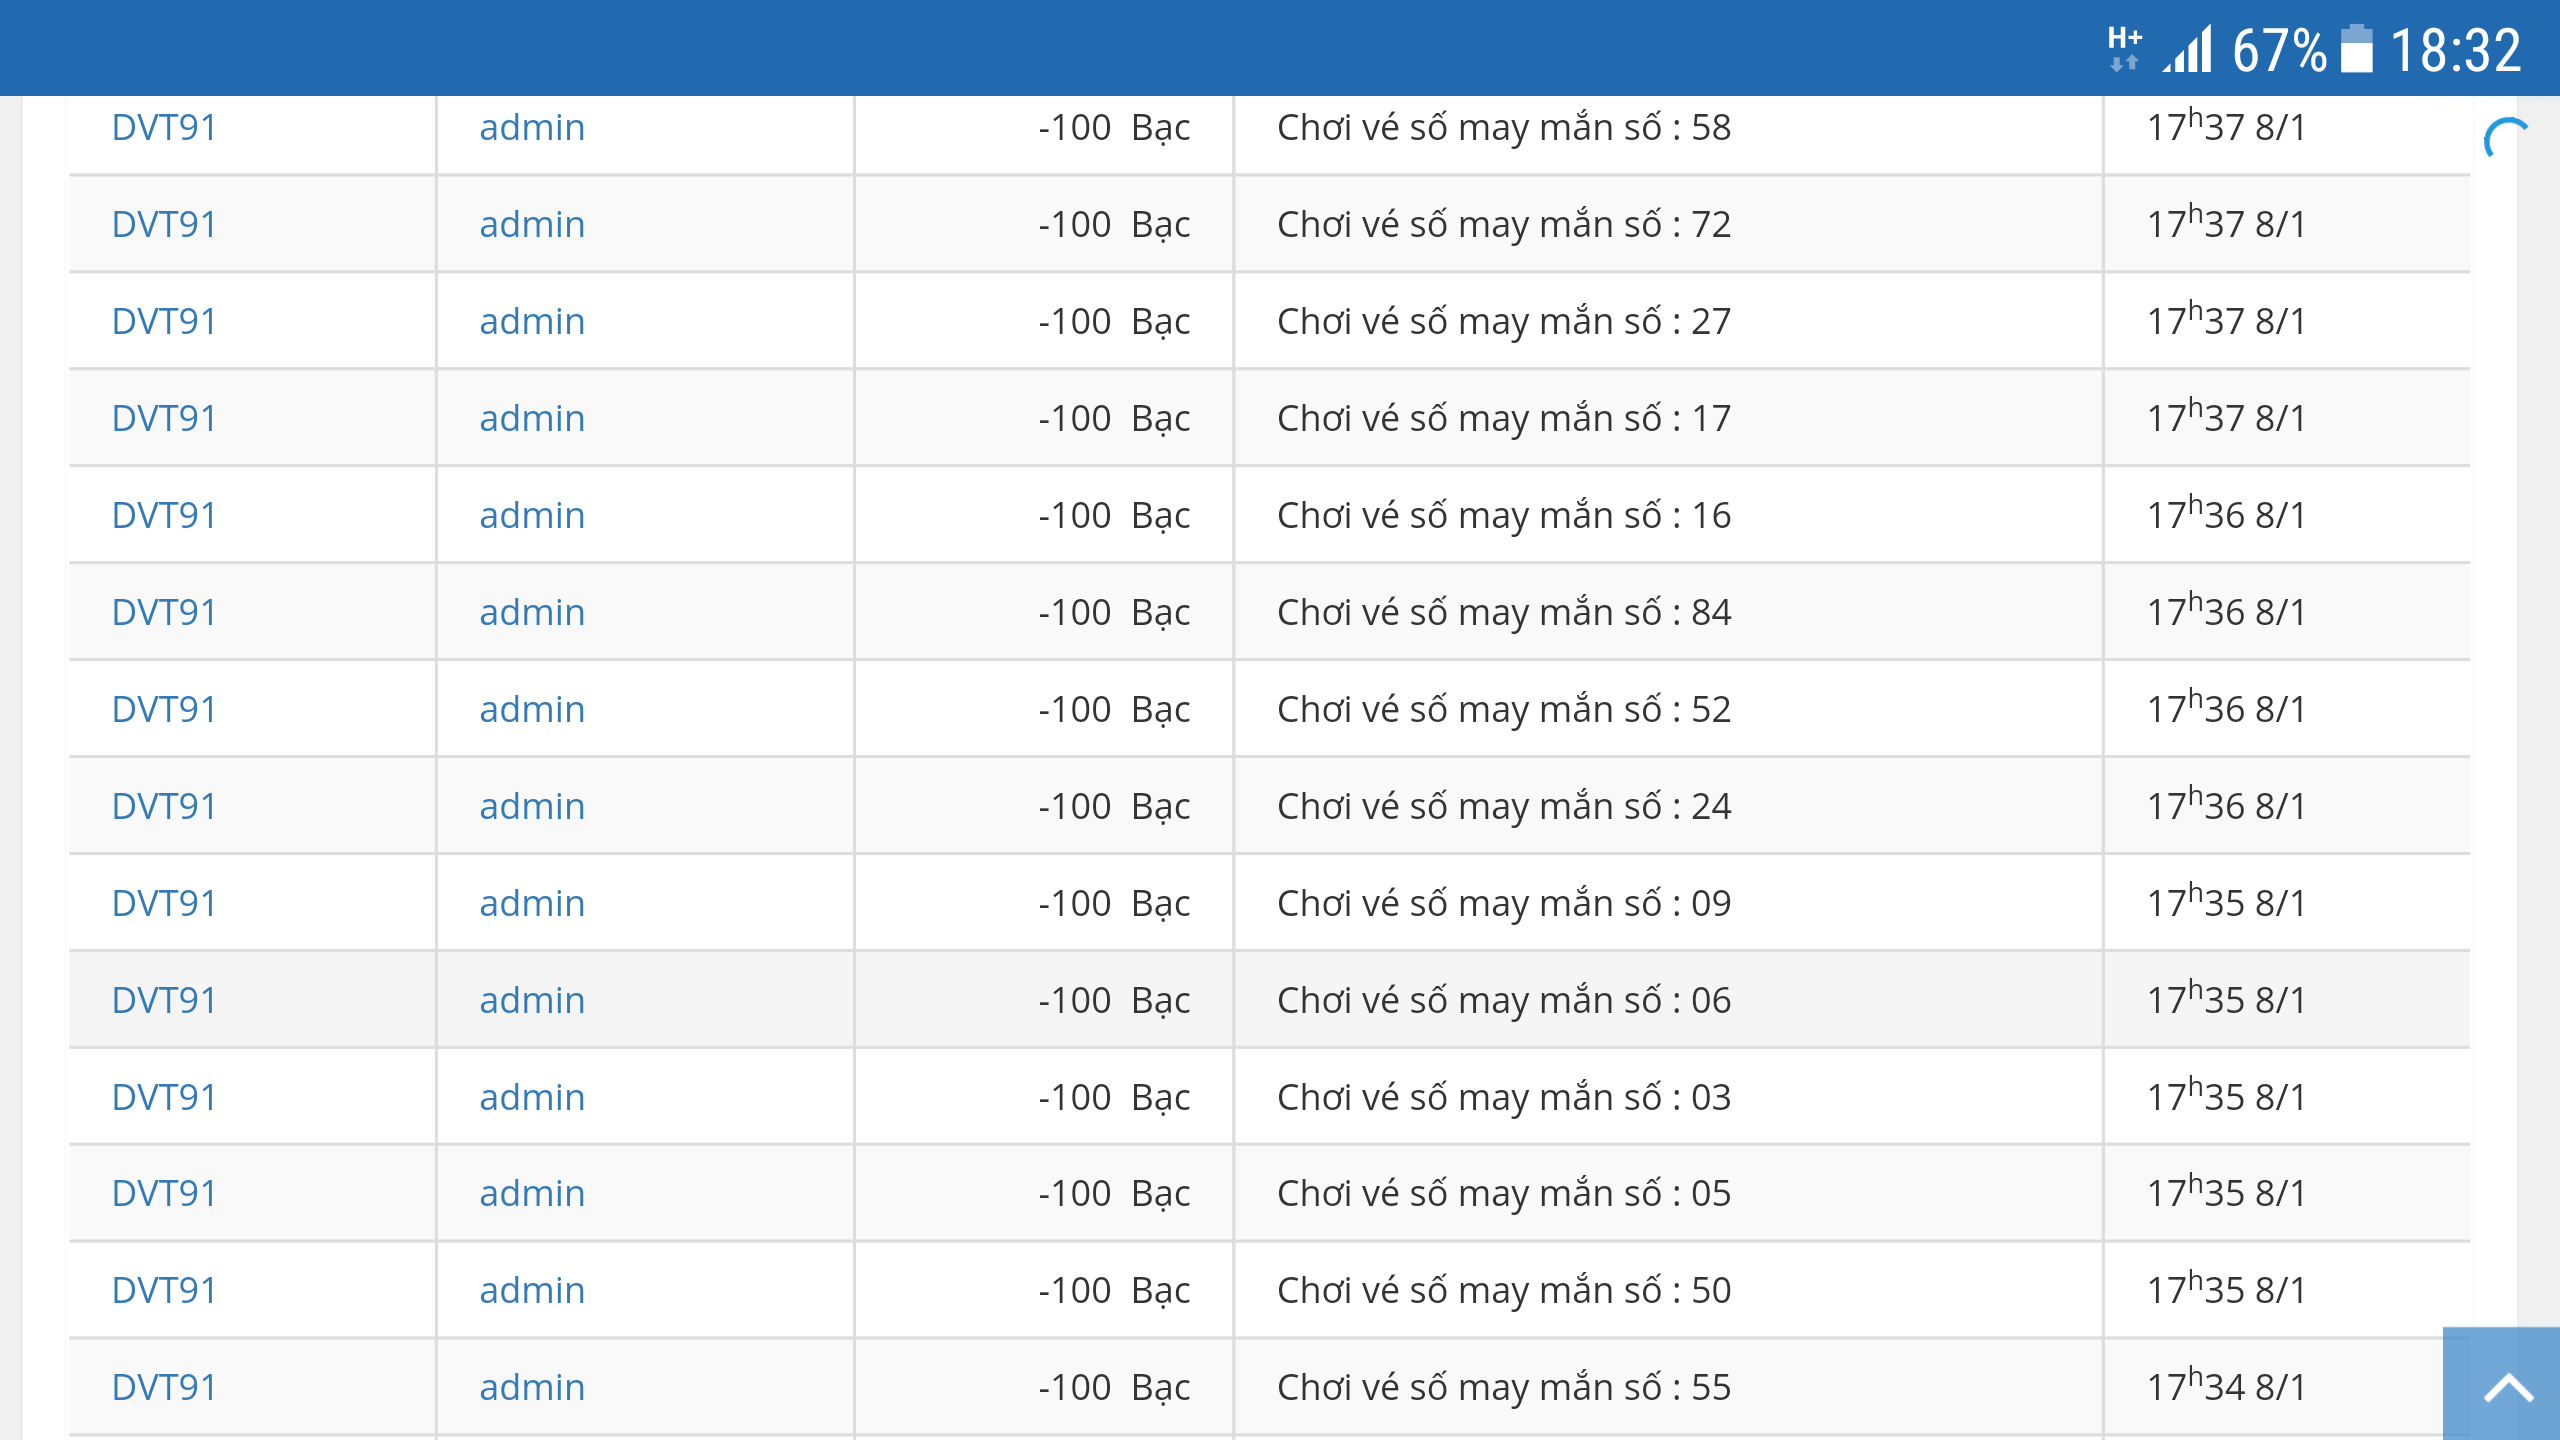This screenshot has width=2560, height=1440.
Task: Select text 'Chơi vé số may mắn số : 50'
Action: [1504, 1291]
